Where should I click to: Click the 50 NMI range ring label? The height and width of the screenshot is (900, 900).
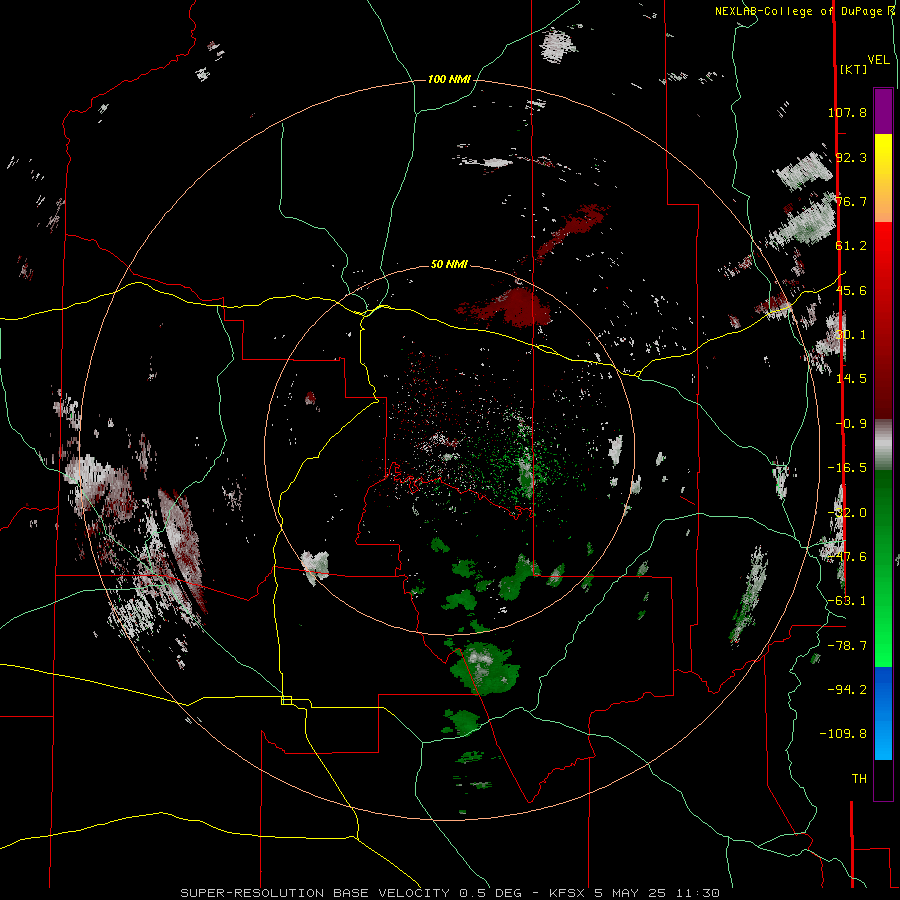pyautogui.click(x=449, y=264)
